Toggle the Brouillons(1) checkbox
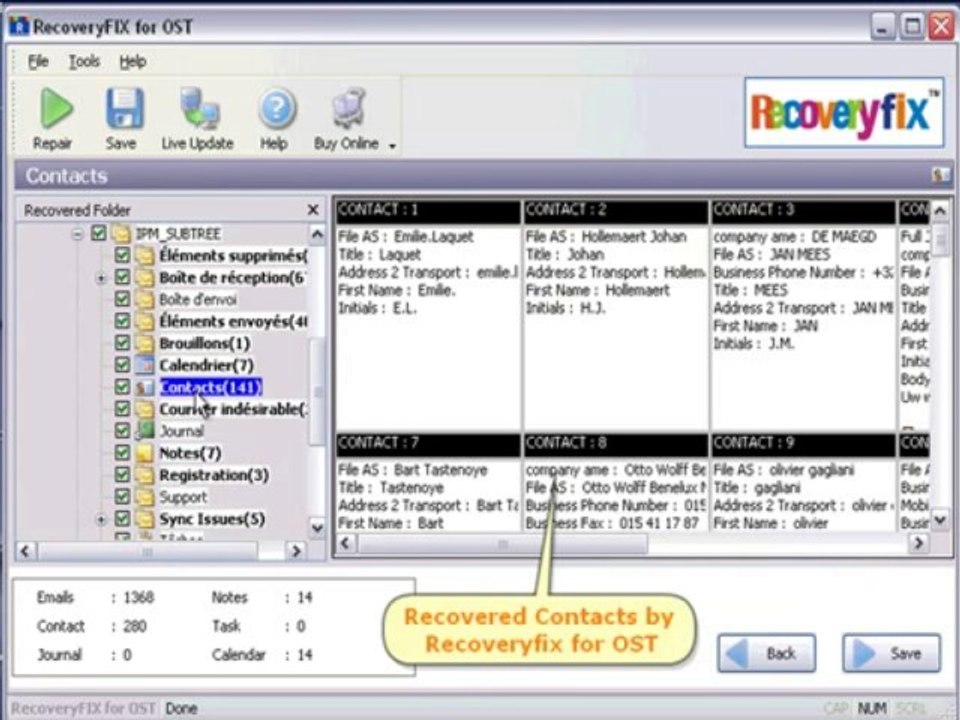Screen dimensions: 960x720 click(122, 343)
